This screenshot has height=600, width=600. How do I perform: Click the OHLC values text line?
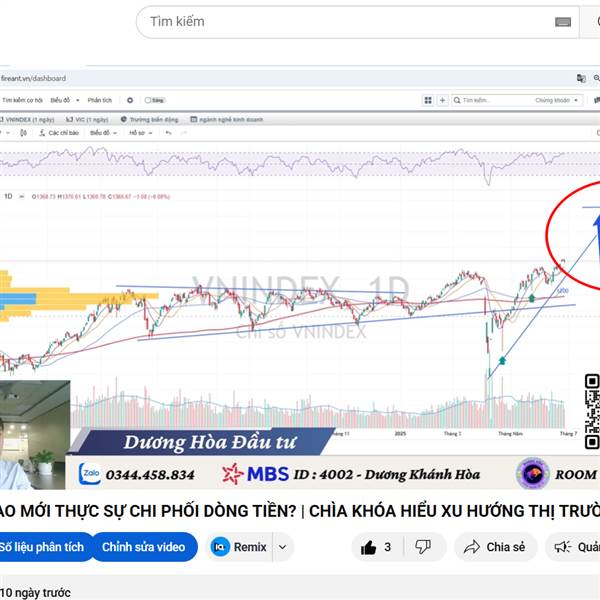101,197
